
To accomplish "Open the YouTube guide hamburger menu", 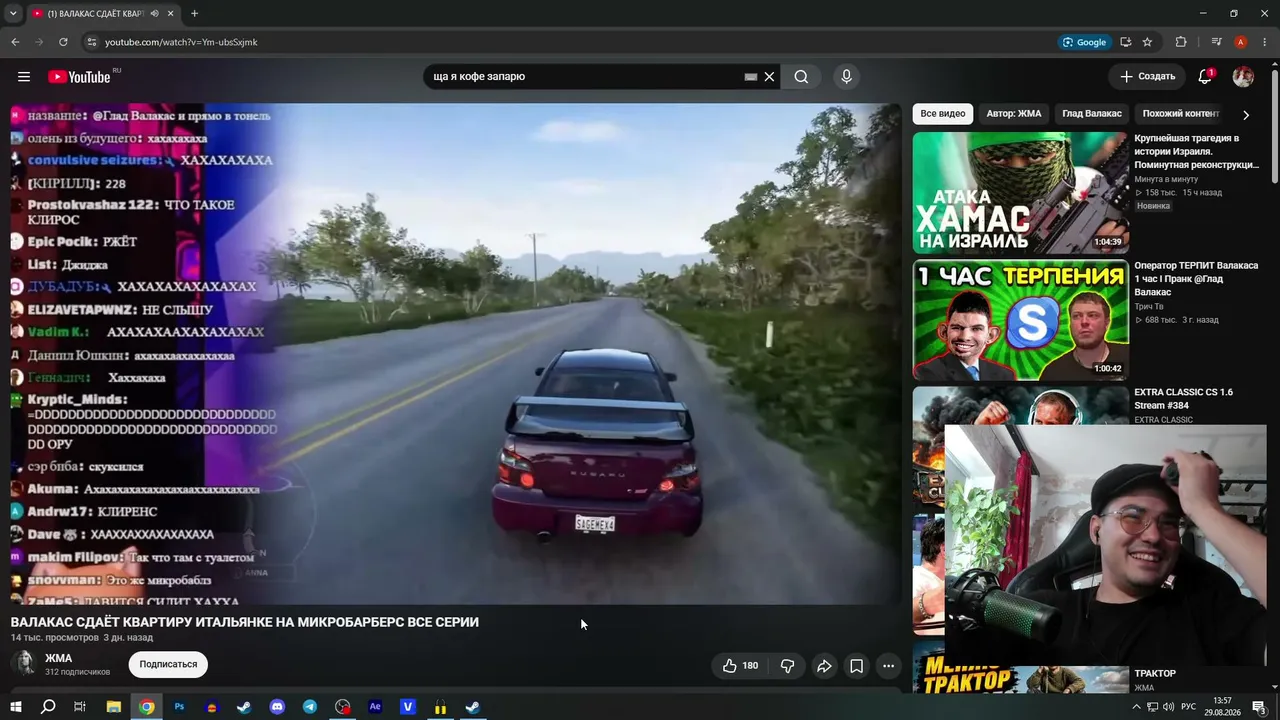I will pyautogui.click(x=24, y=77).
